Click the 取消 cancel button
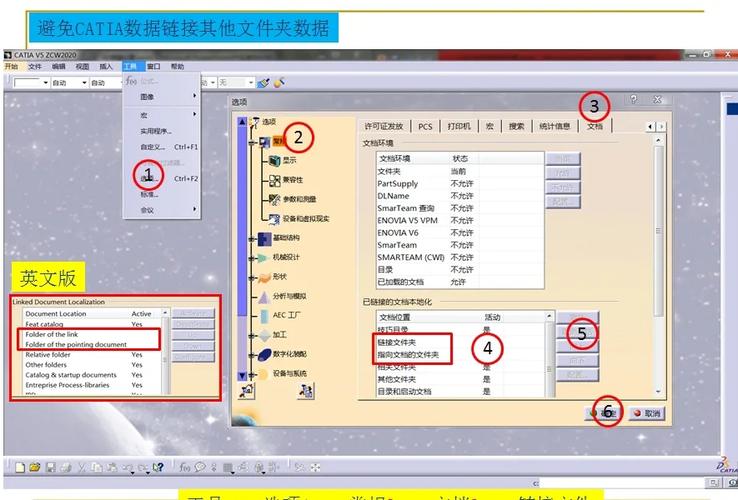 [x=647, y=413]
